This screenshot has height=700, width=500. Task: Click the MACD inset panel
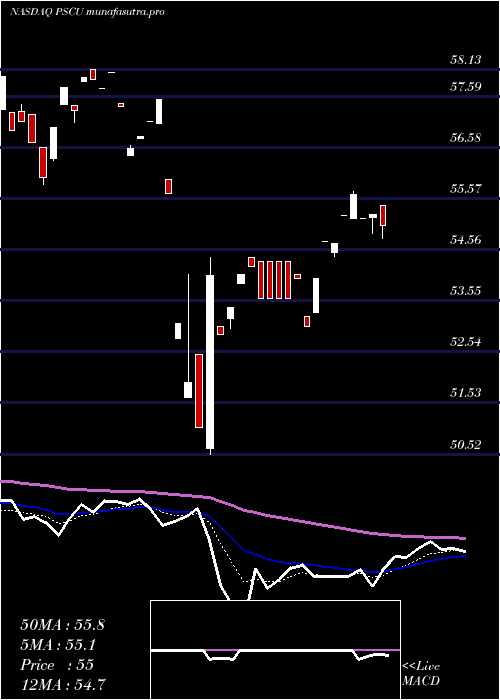click(x=275, y=650)
